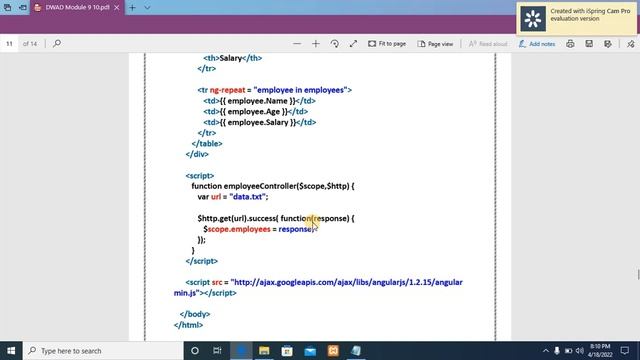Open a new browser tab
This screenshot has width=640, height=360.
coord(132,7)
